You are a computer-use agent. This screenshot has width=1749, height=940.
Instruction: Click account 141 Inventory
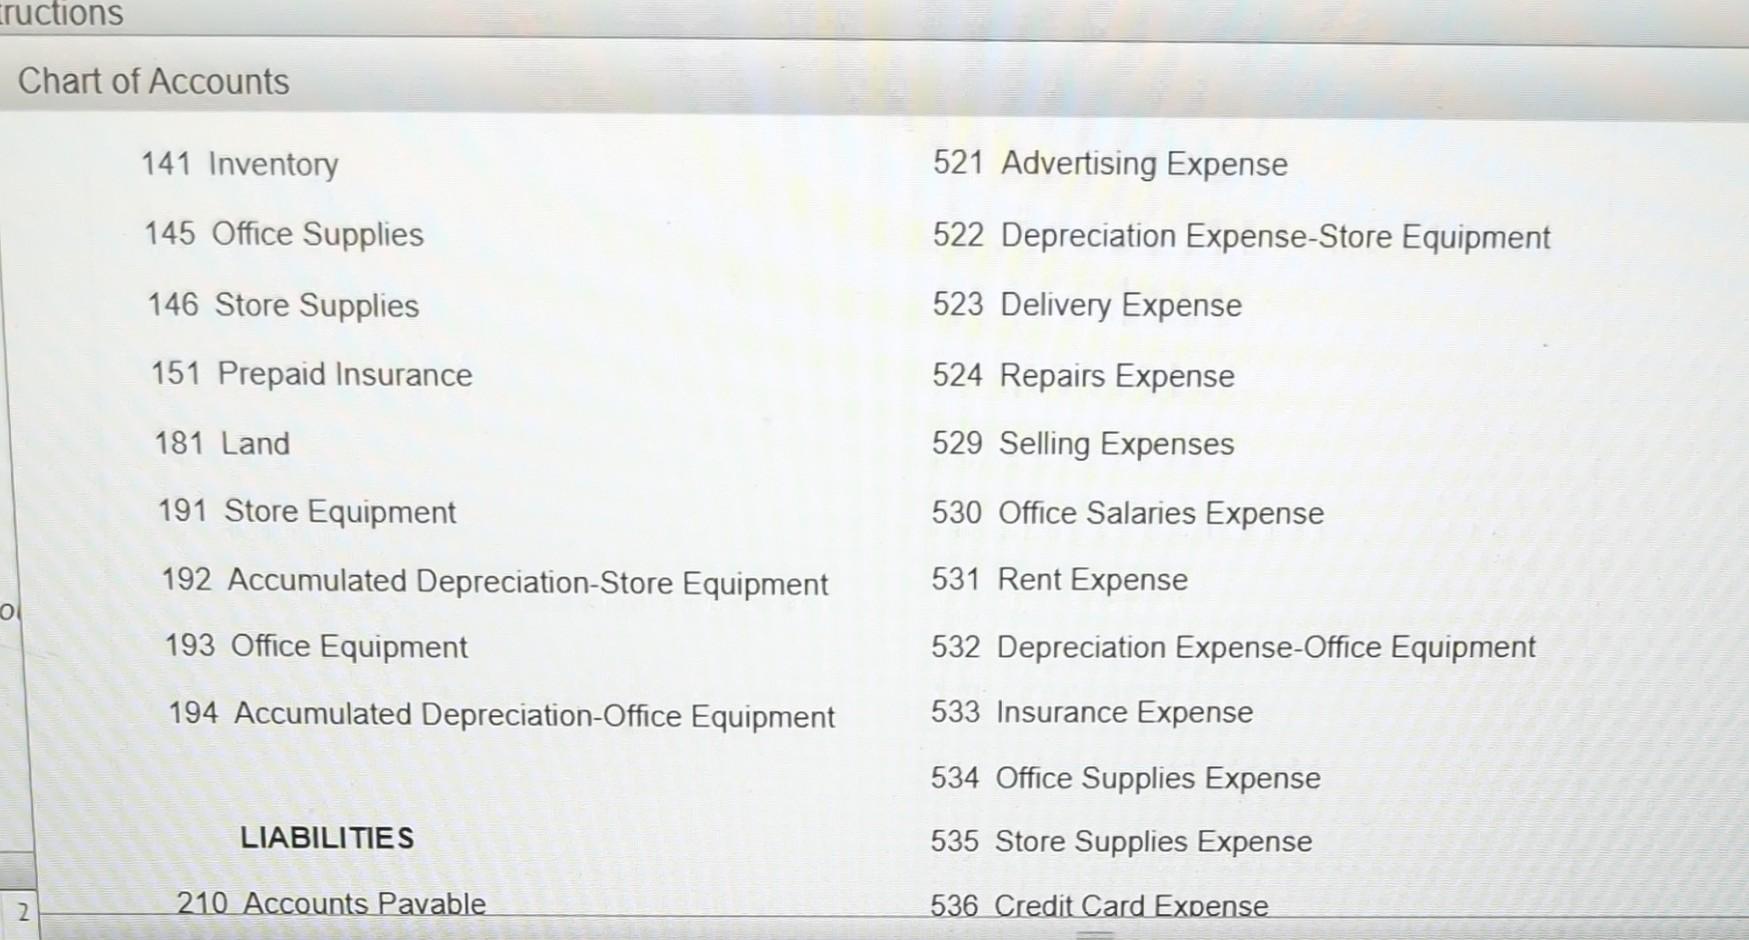(240, 164)
